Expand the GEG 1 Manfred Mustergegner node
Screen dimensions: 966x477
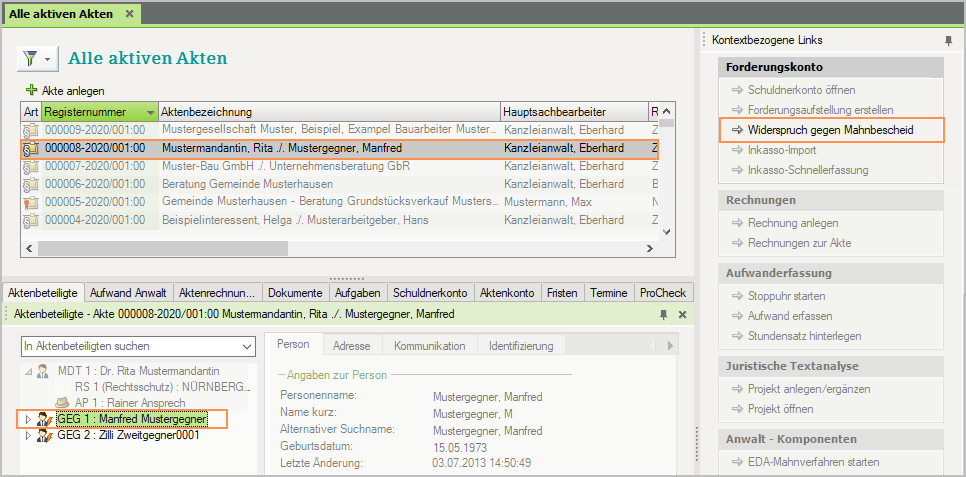(28, 419)
